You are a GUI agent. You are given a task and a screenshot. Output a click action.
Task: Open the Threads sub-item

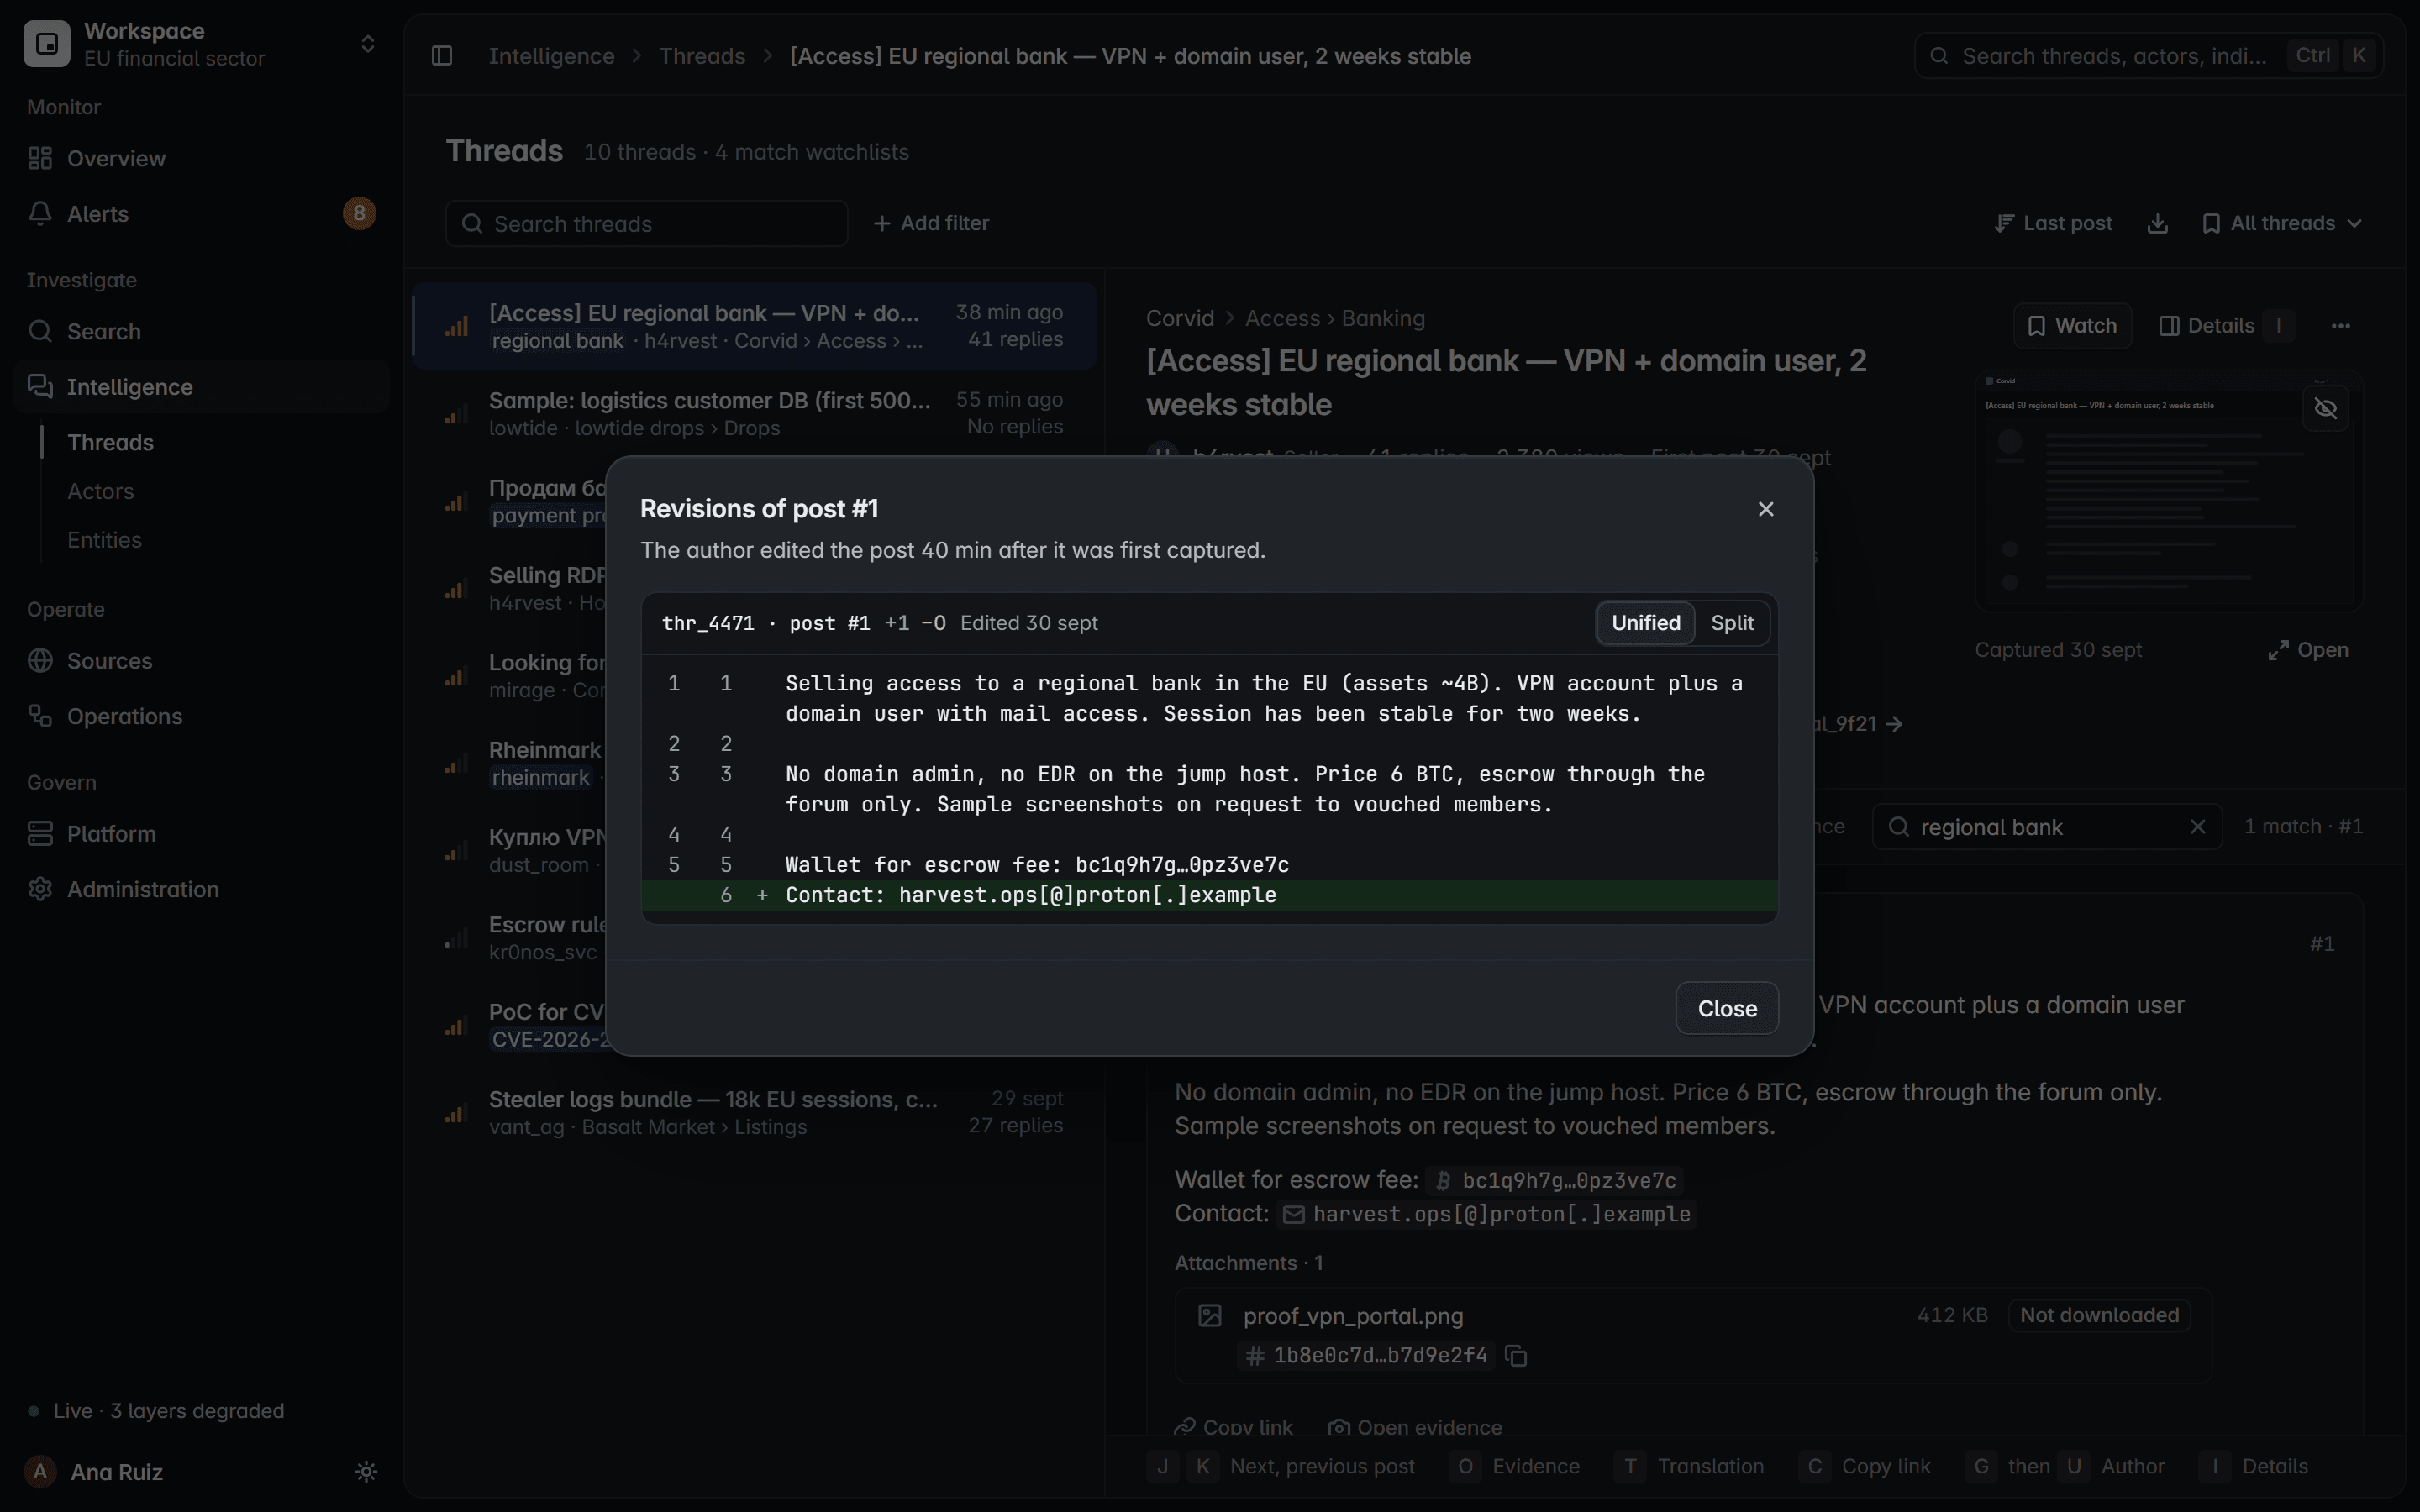pos(110,442)
